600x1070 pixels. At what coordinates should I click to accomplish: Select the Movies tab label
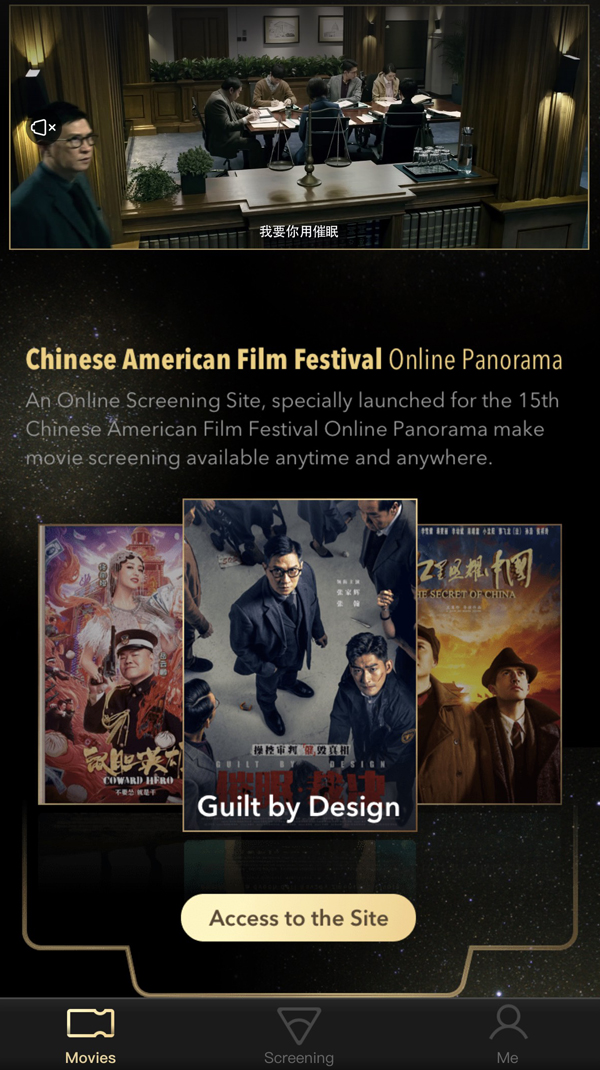[90, 1057]
